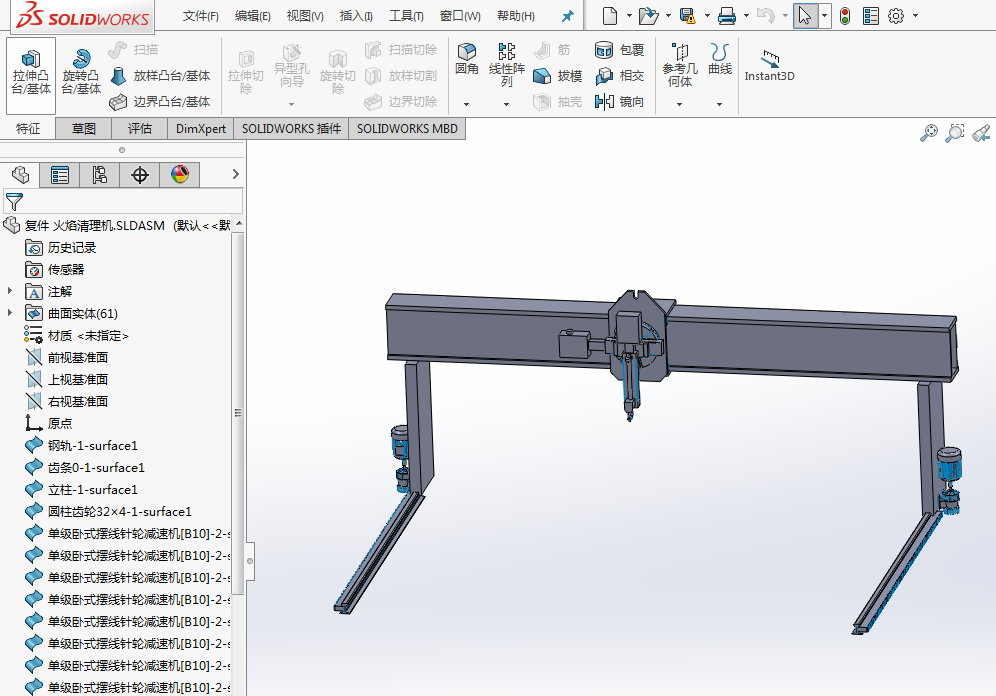Open the Fillet (圆角) dropdown arrow
The image size is (996, 696).
point(466,104)
